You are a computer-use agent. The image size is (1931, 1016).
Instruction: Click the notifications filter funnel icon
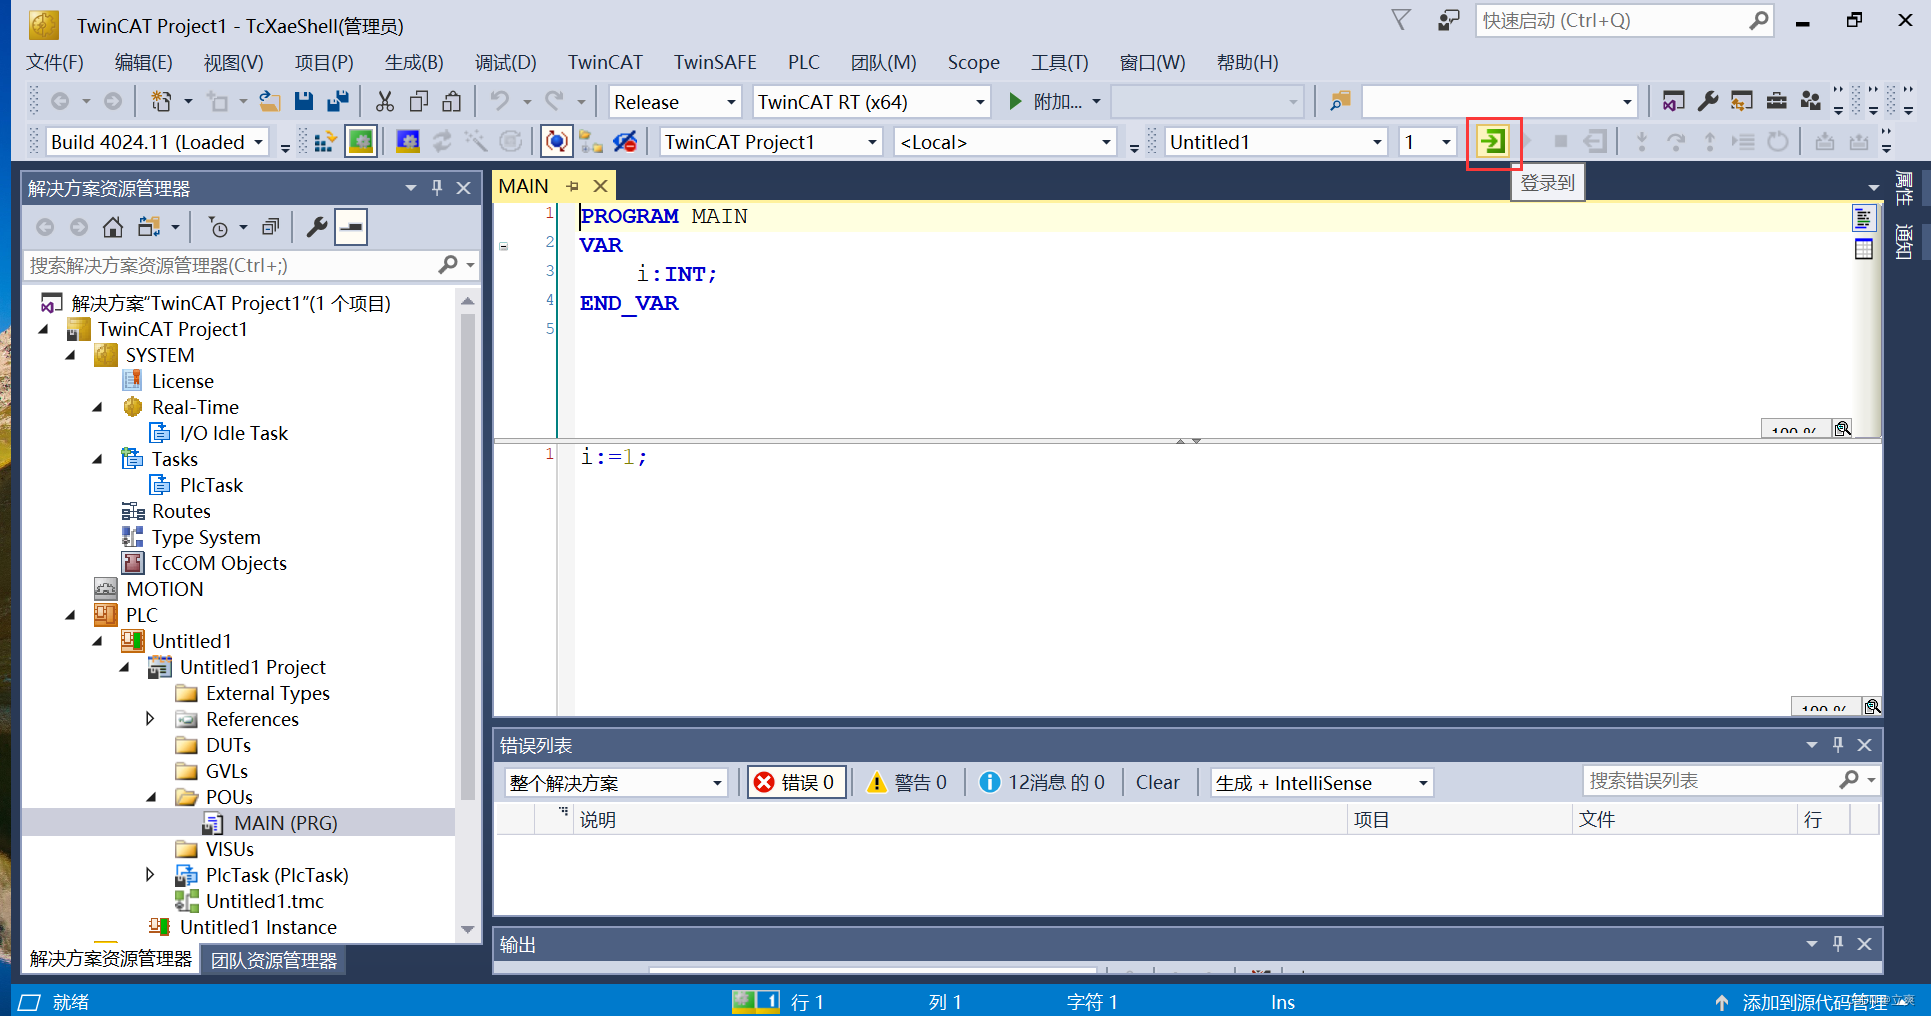coord(1401,20)
